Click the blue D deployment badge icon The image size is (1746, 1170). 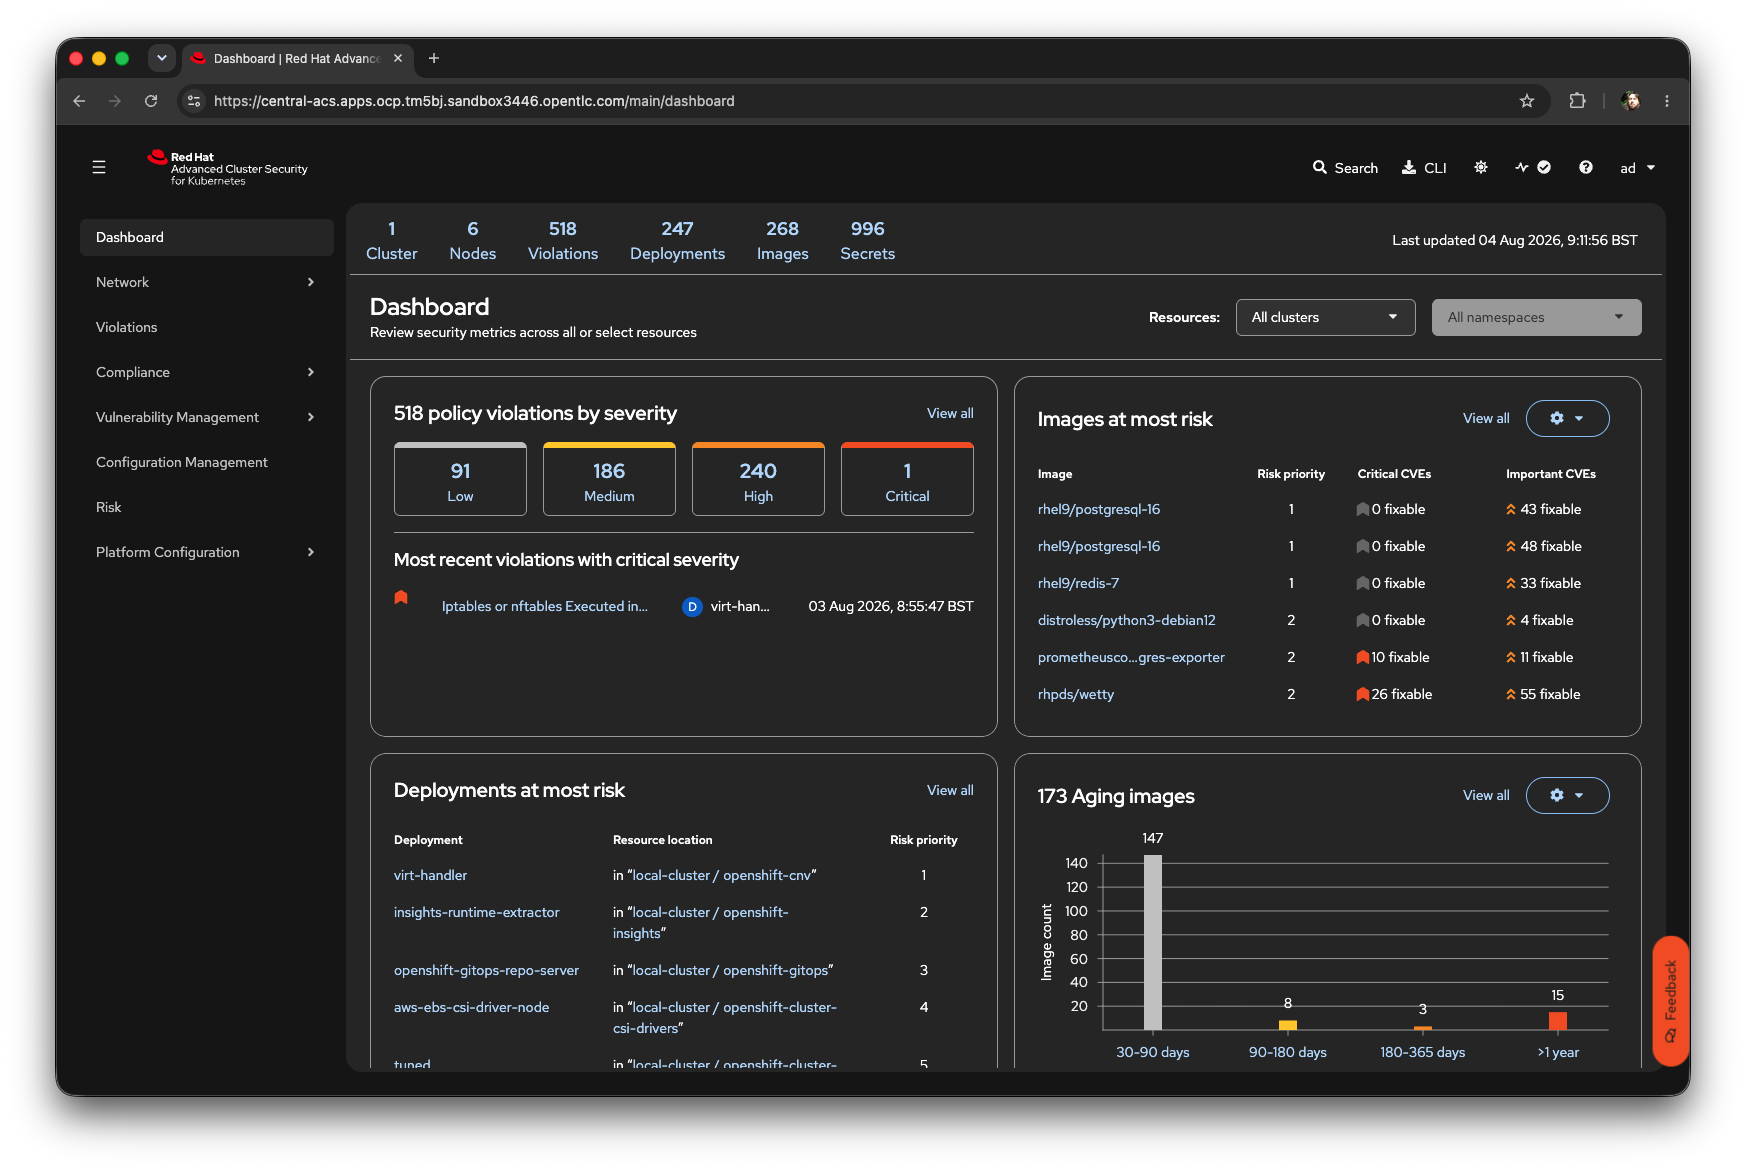coord(692,607)
